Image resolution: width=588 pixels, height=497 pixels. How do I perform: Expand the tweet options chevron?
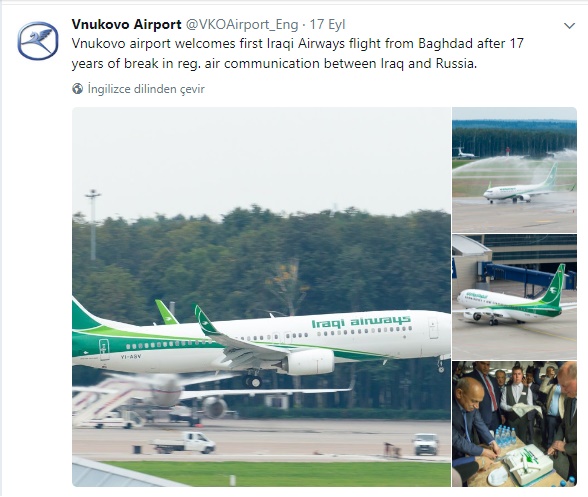(x=569, y=26)
